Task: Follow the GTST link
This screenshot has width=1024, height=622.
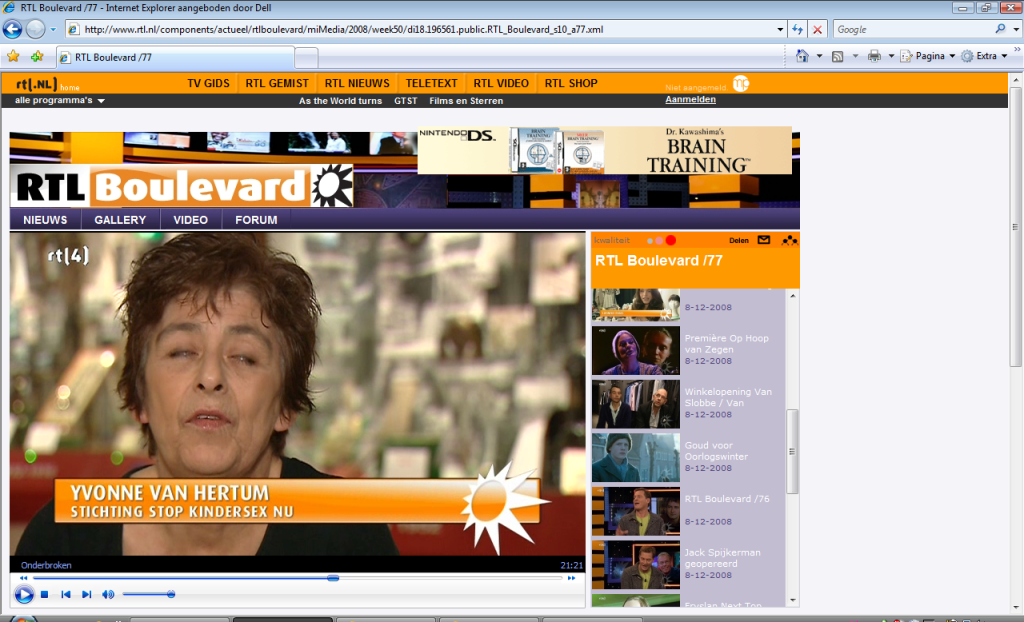Action: (x=406, y=101)
